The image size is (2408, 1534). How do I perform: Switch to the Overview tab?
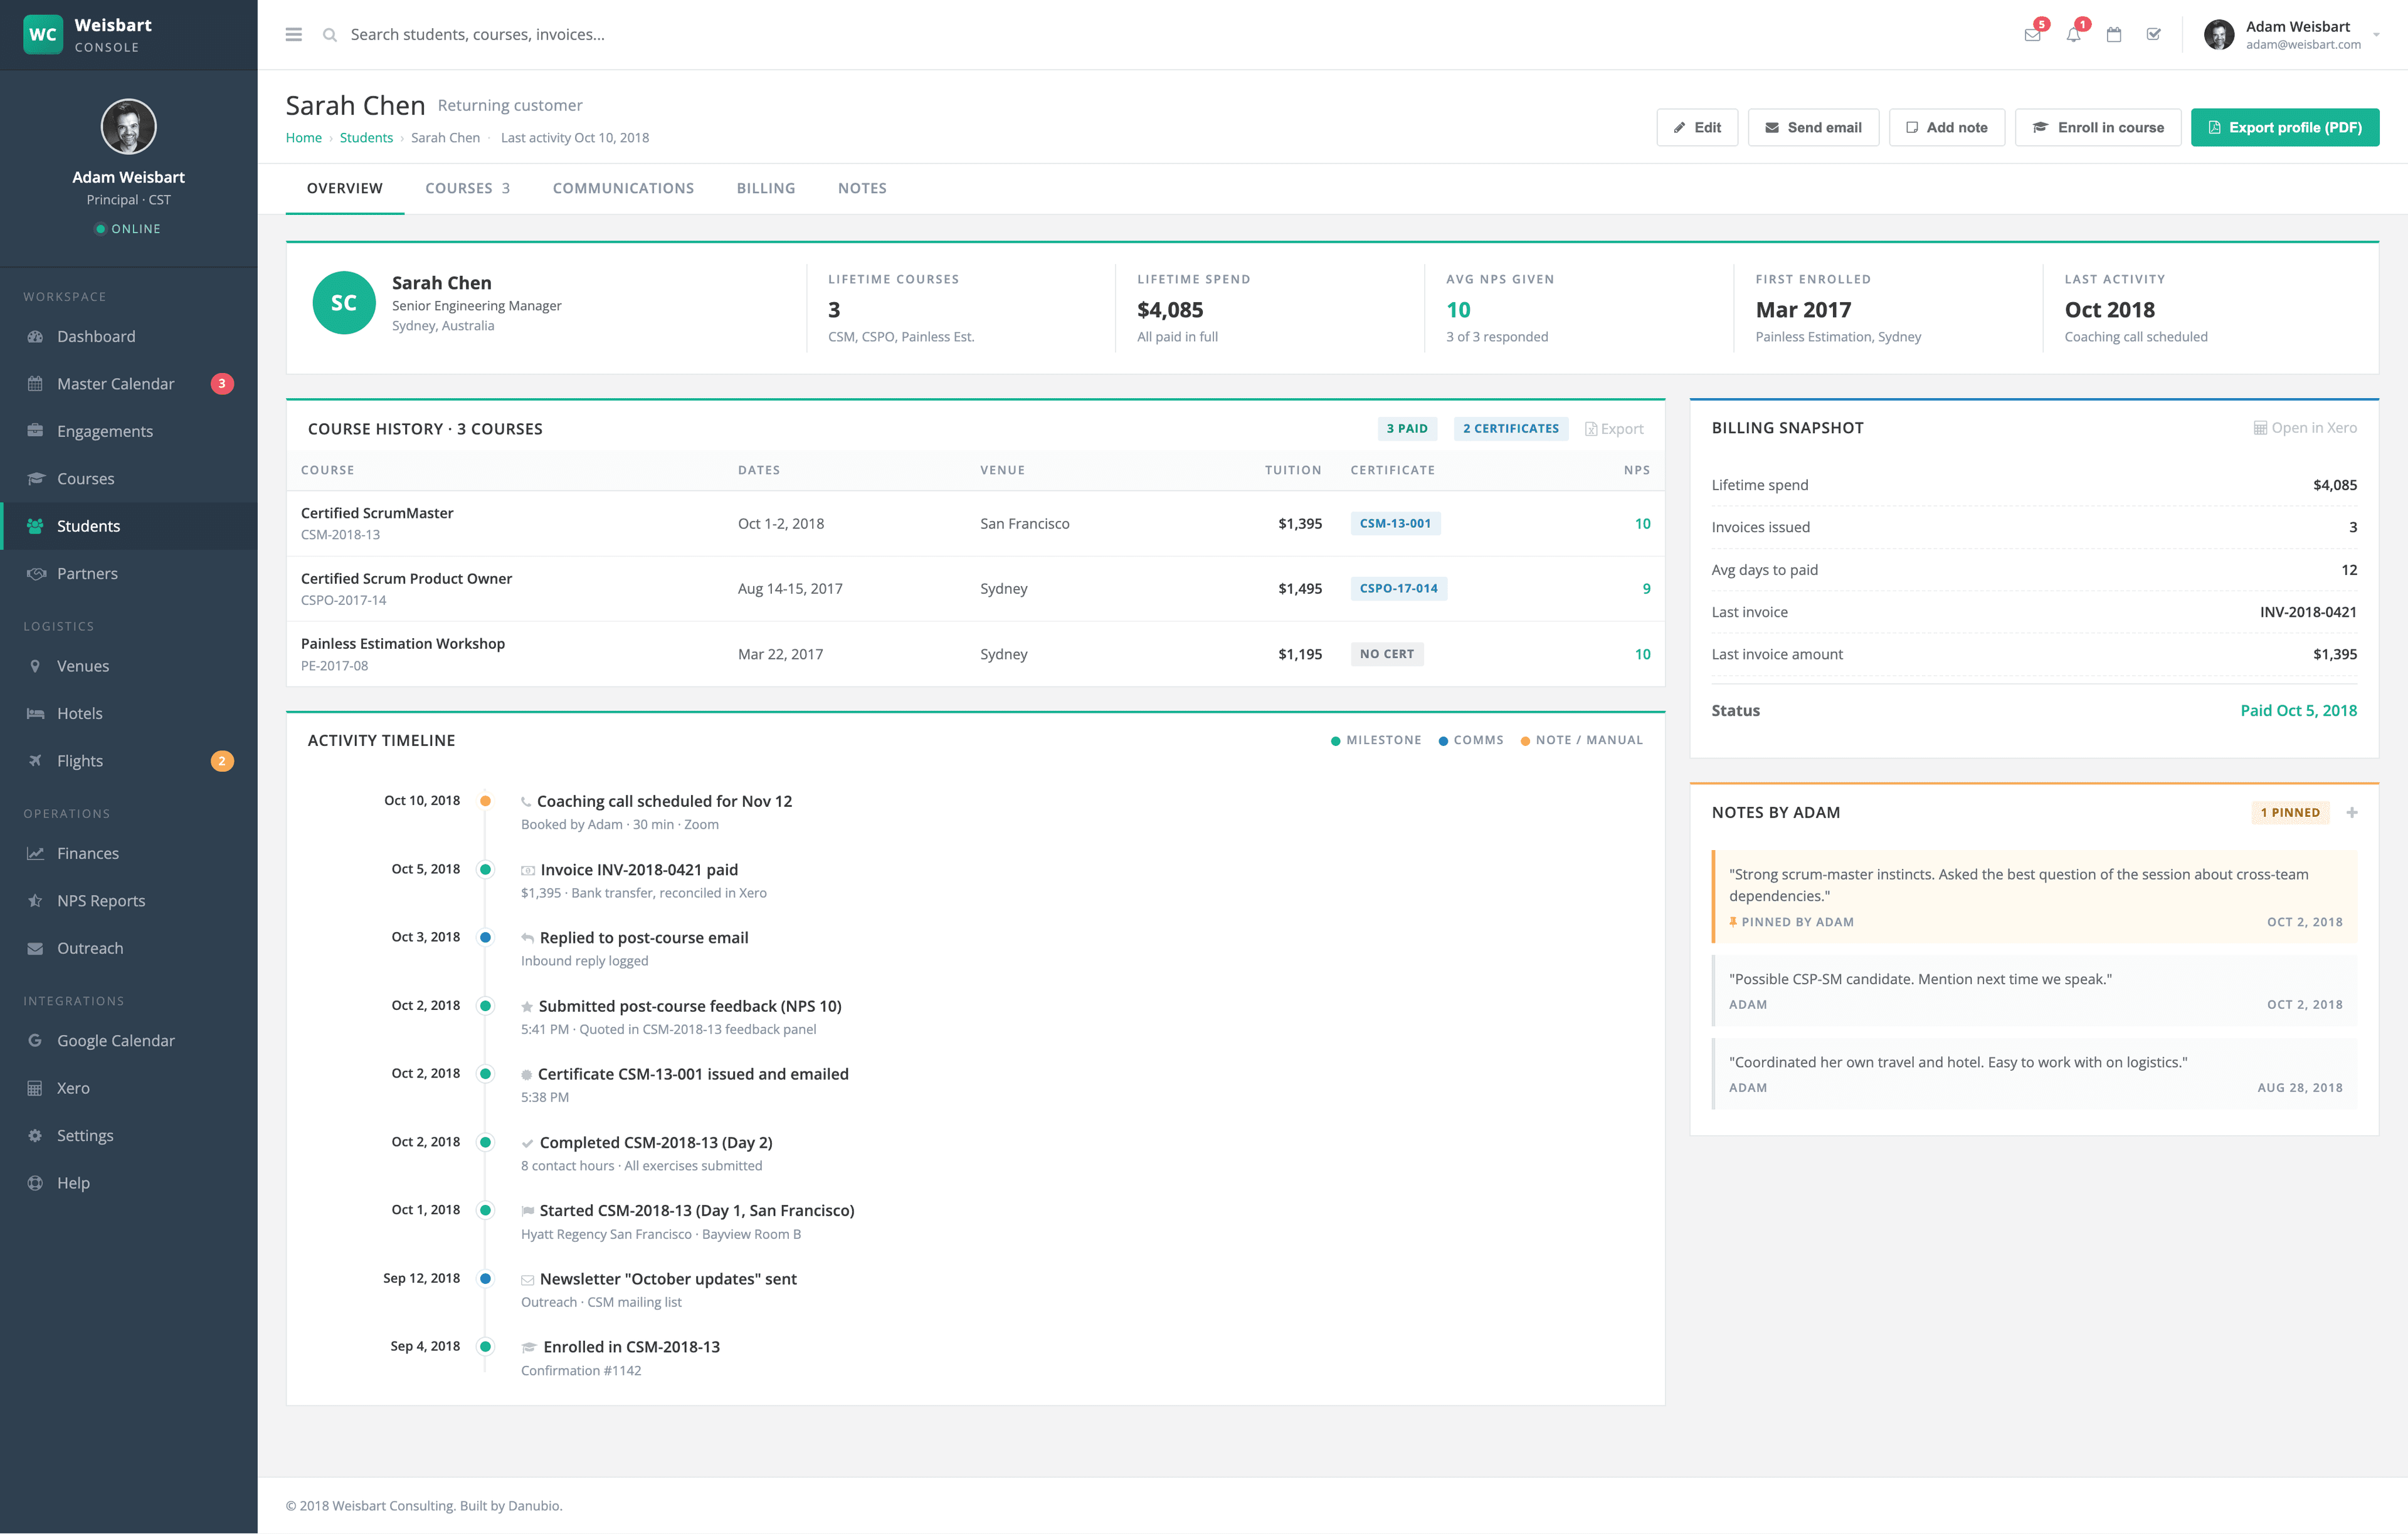[345, 188]
